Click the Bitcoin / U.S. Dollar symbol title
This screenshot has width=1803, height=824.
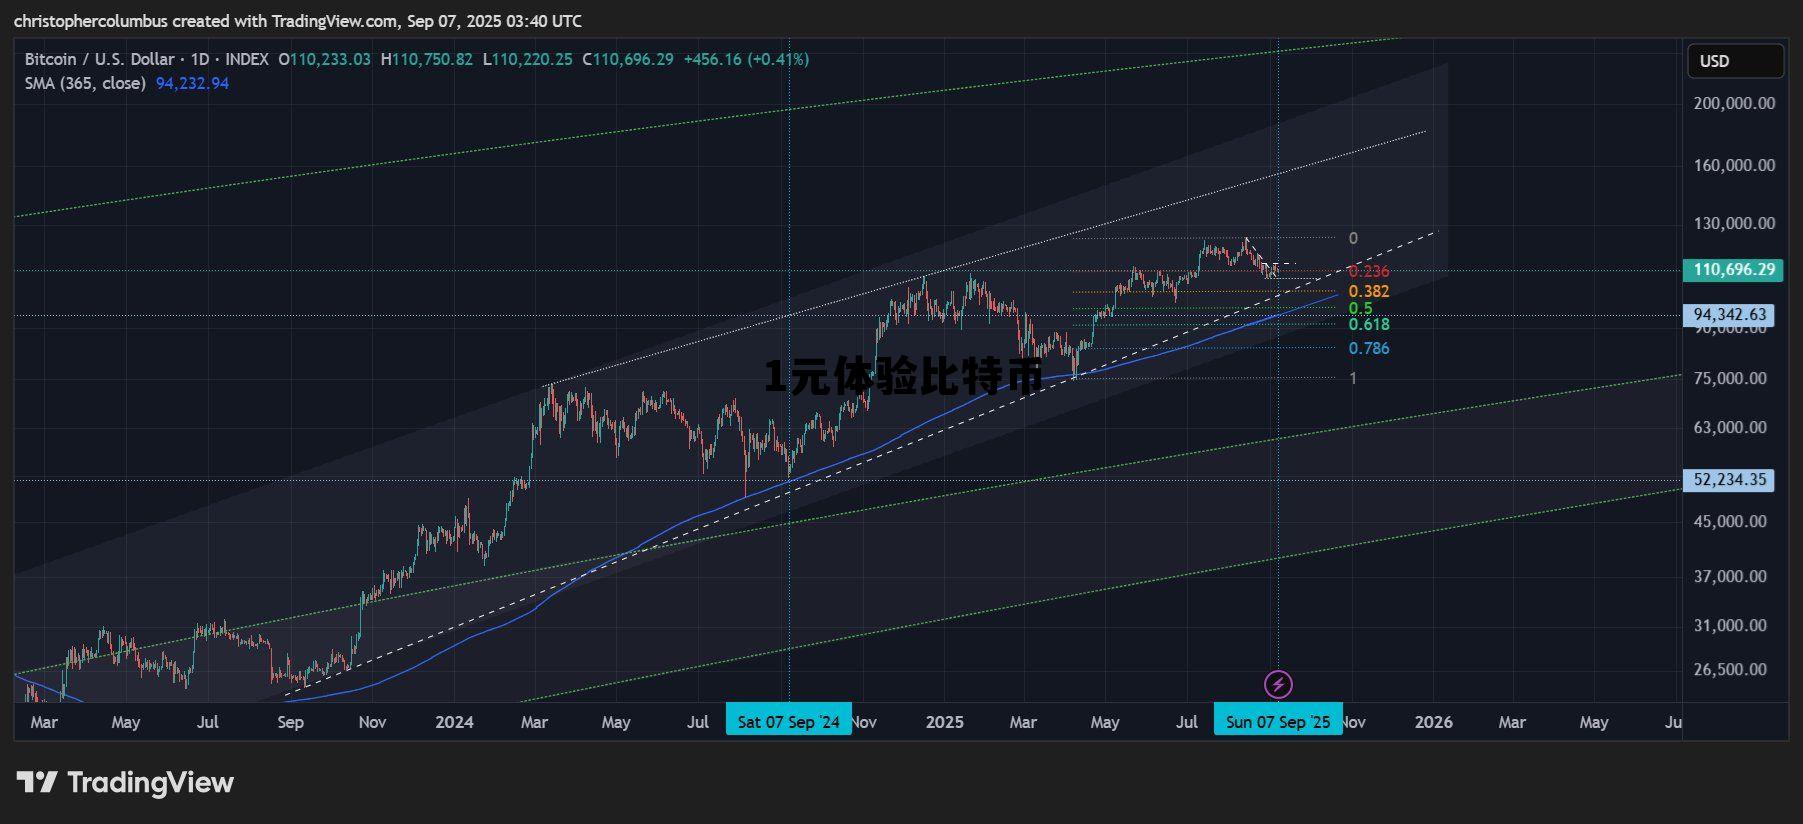click(99, 59)
